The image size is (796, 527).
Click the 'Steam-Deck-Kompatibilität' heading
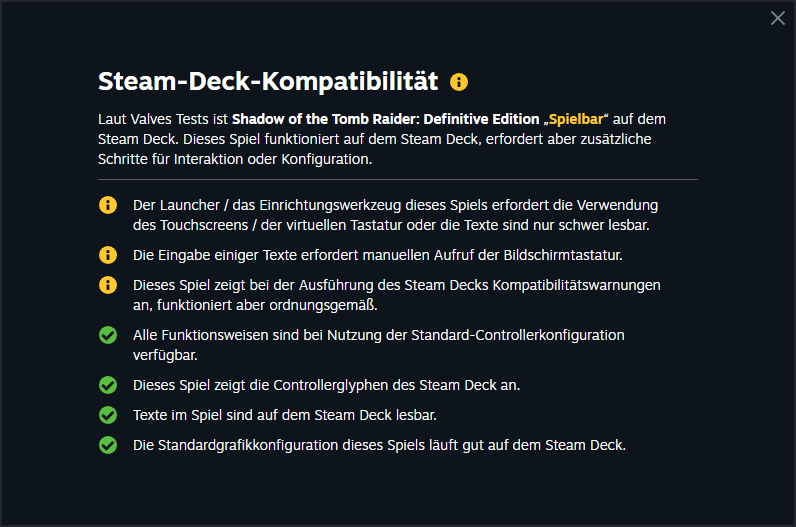[x=268, y=81]
